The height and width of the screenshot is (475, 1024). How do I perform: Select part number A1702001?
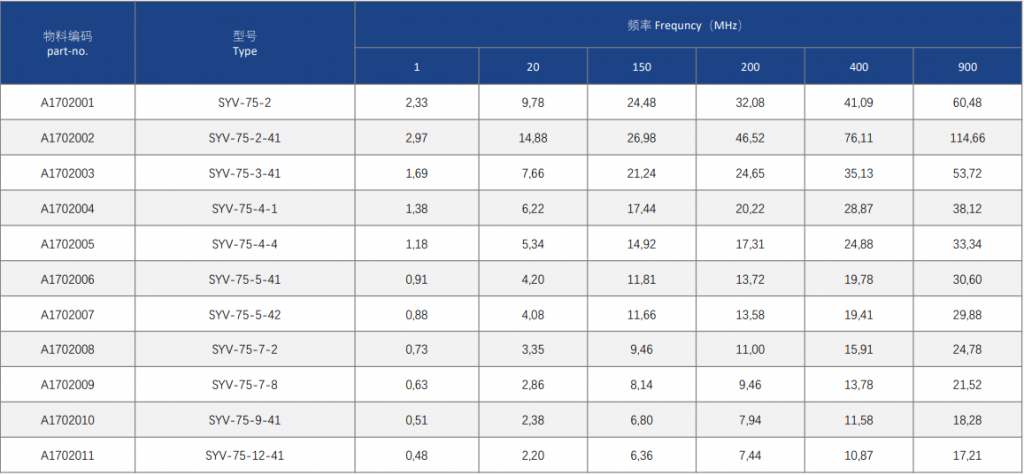point(68,103)
